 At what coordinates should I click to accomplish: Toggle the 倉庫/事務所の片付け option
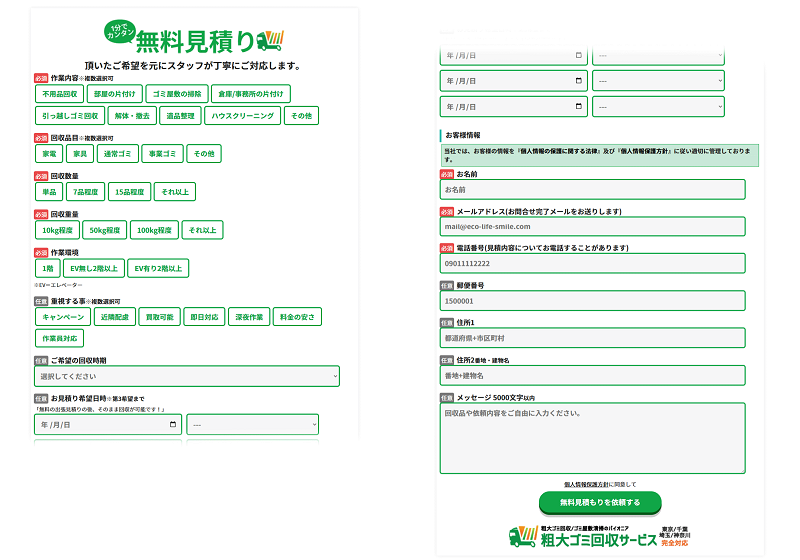click(251, 94)
